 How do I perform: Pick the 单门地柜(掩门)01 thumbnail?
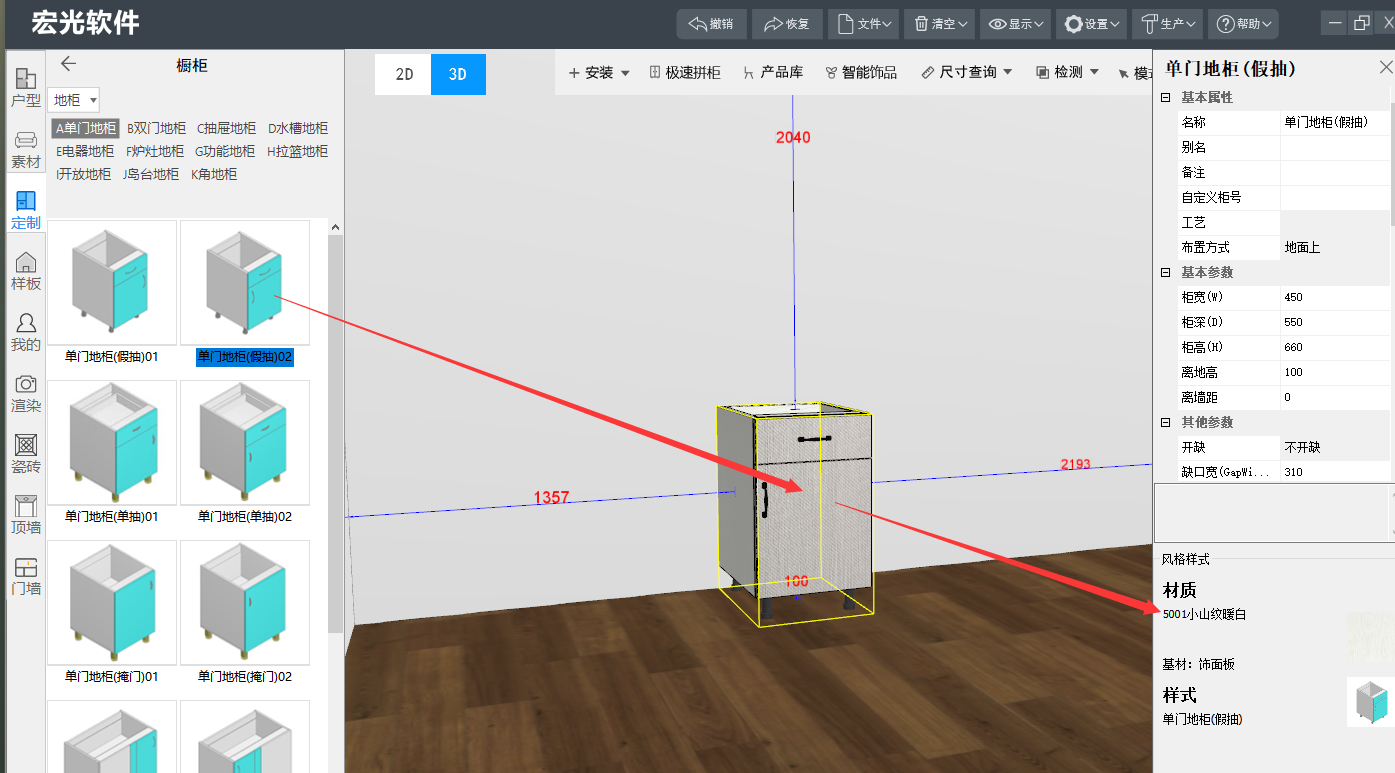point(112,603)
